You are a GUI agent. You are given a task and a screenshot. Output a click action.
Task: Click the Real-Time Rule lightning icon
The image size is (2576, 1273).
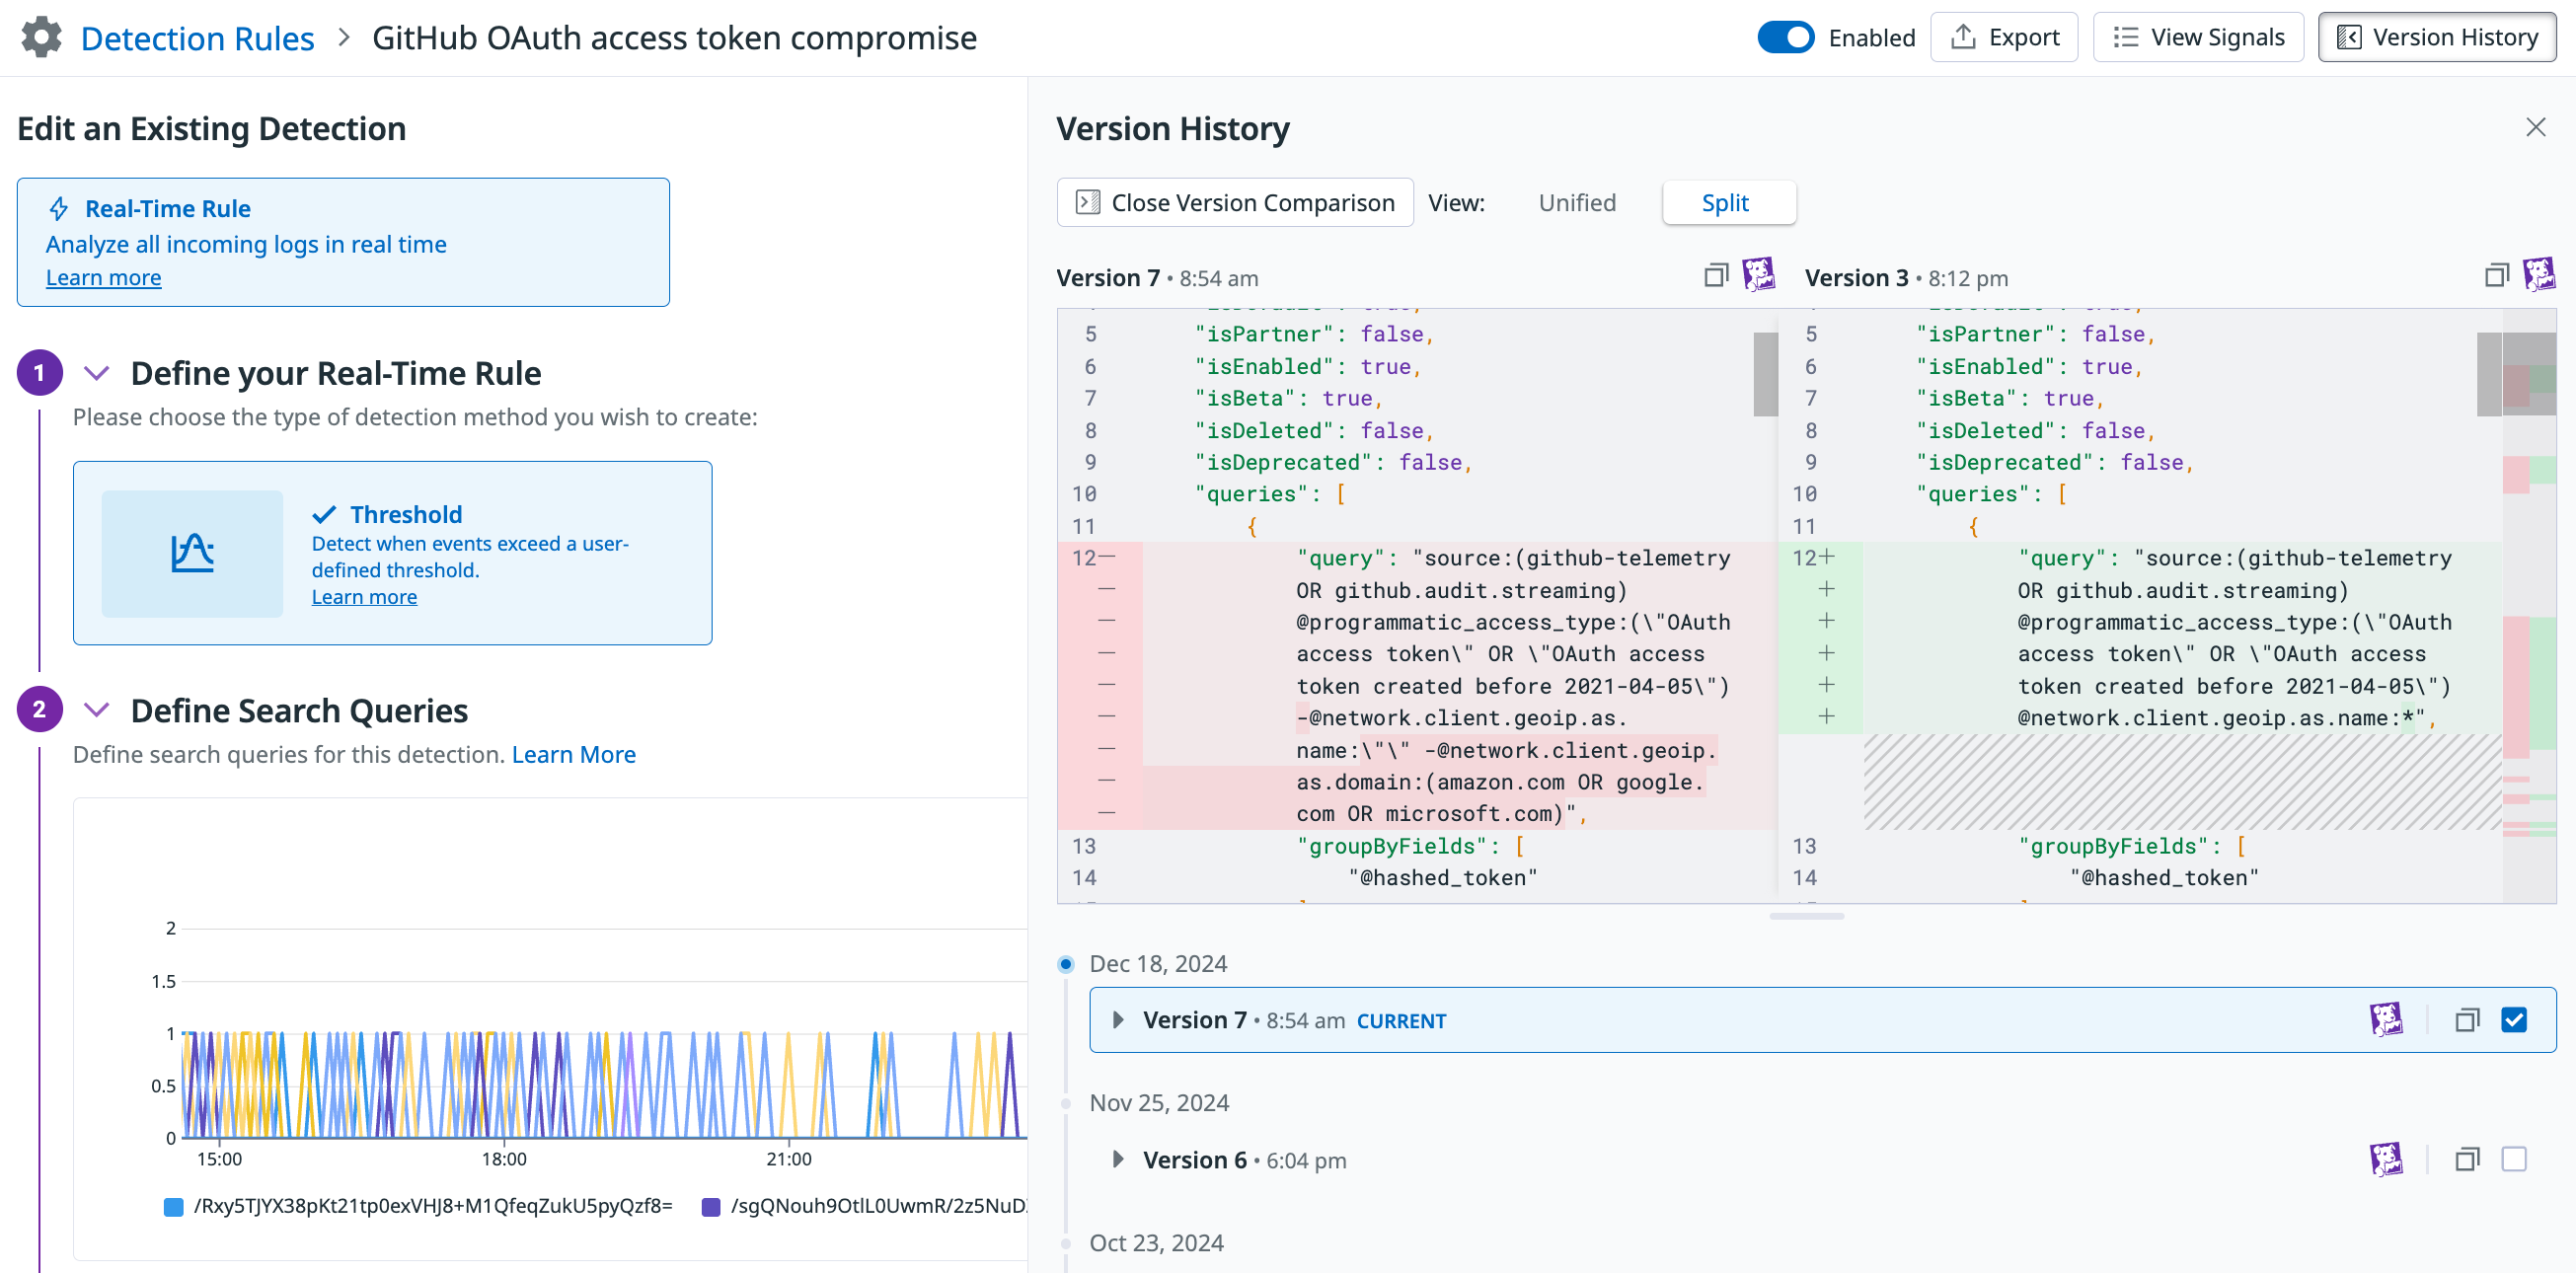coord(59,209)
